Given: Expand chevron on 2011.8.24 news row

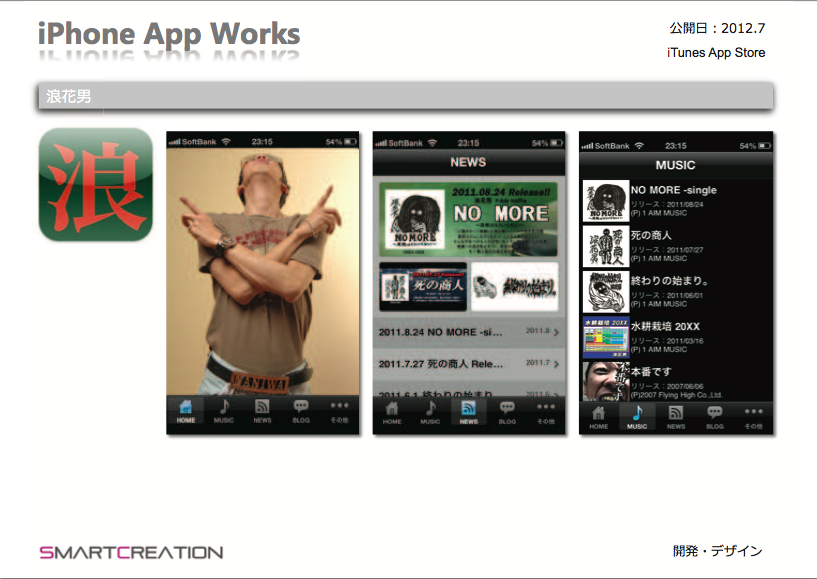Looking at the screenshot, I should (557, 332).
